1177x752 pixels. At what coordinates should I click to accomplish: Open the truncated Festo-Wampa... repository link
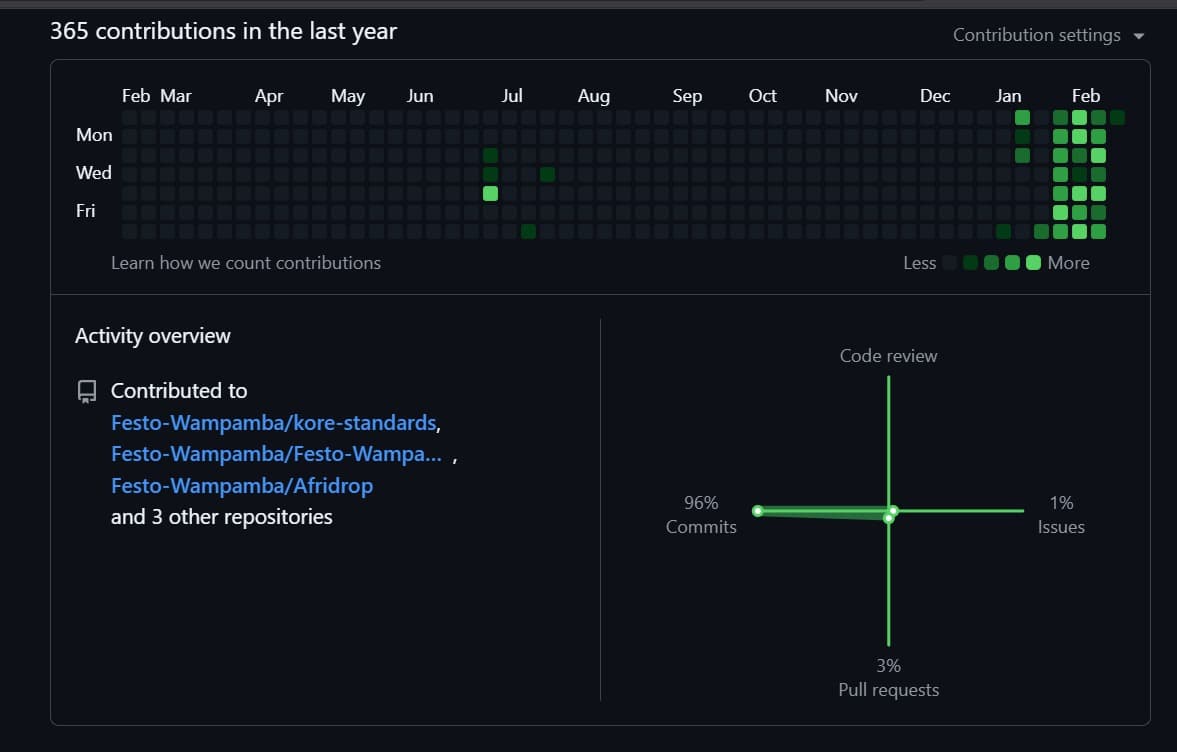[x=276, y=453]
